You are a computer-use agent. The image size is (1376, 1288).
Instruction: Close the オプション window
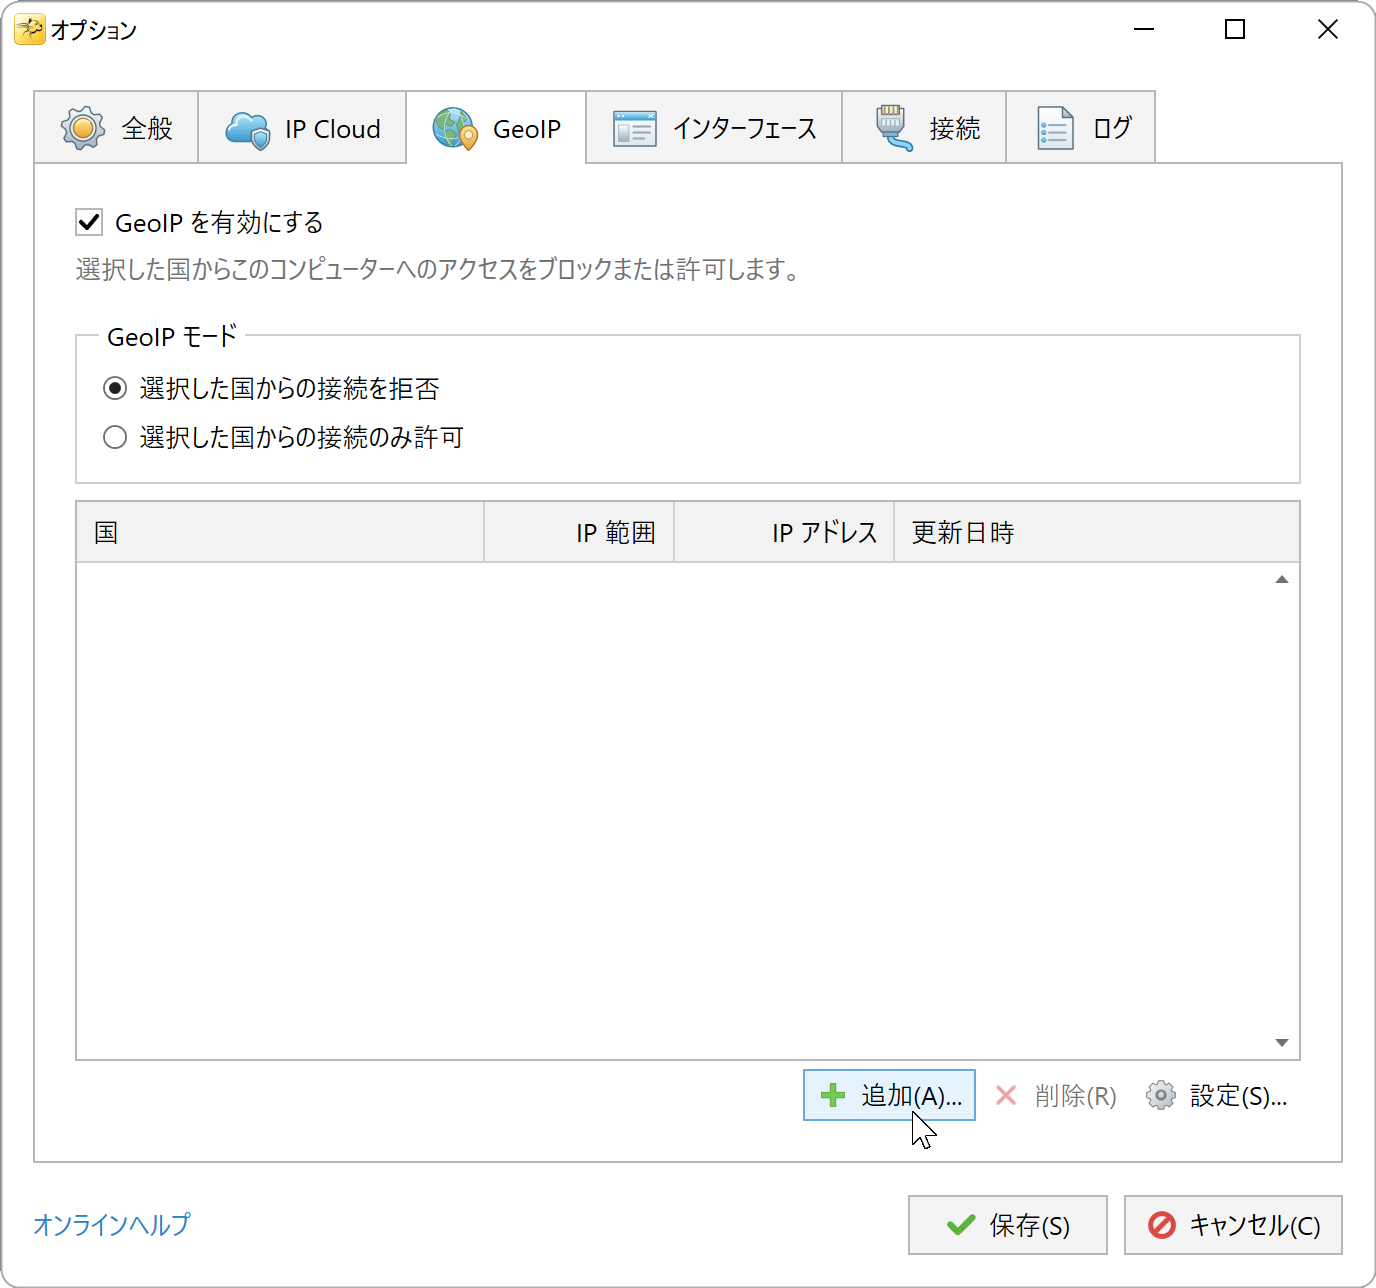pos(1327,30)
